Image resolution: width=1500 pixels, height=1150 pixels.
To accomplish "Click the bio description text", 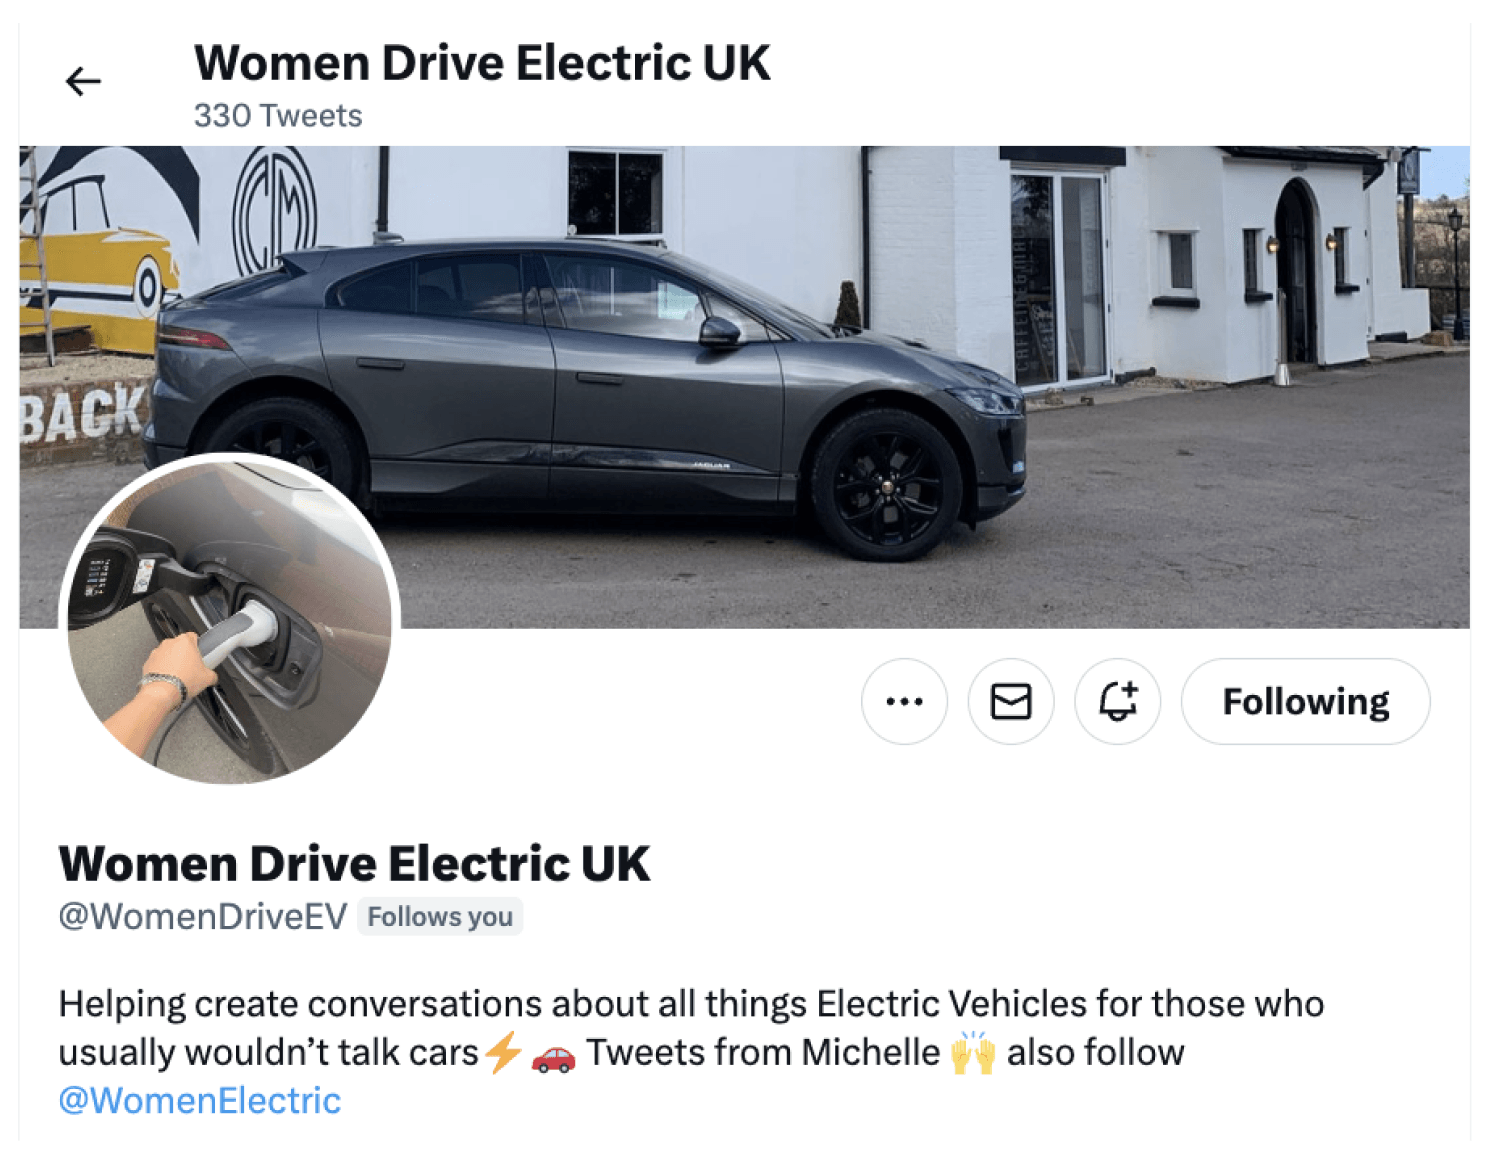I will (x=690, y=1003).
